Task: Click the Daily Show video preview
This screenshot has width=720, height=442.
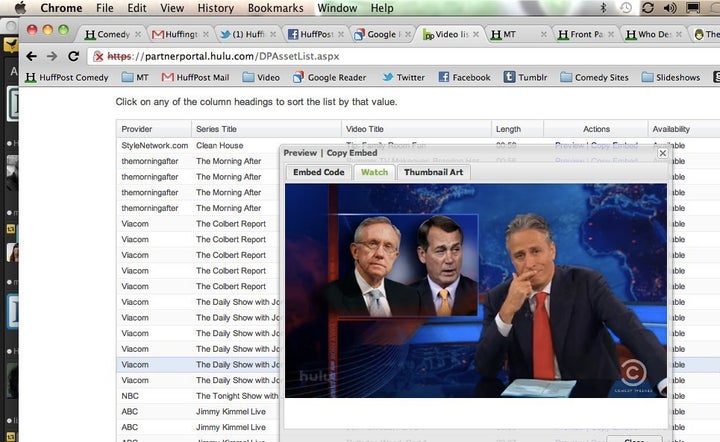Action: pos(476,291)
